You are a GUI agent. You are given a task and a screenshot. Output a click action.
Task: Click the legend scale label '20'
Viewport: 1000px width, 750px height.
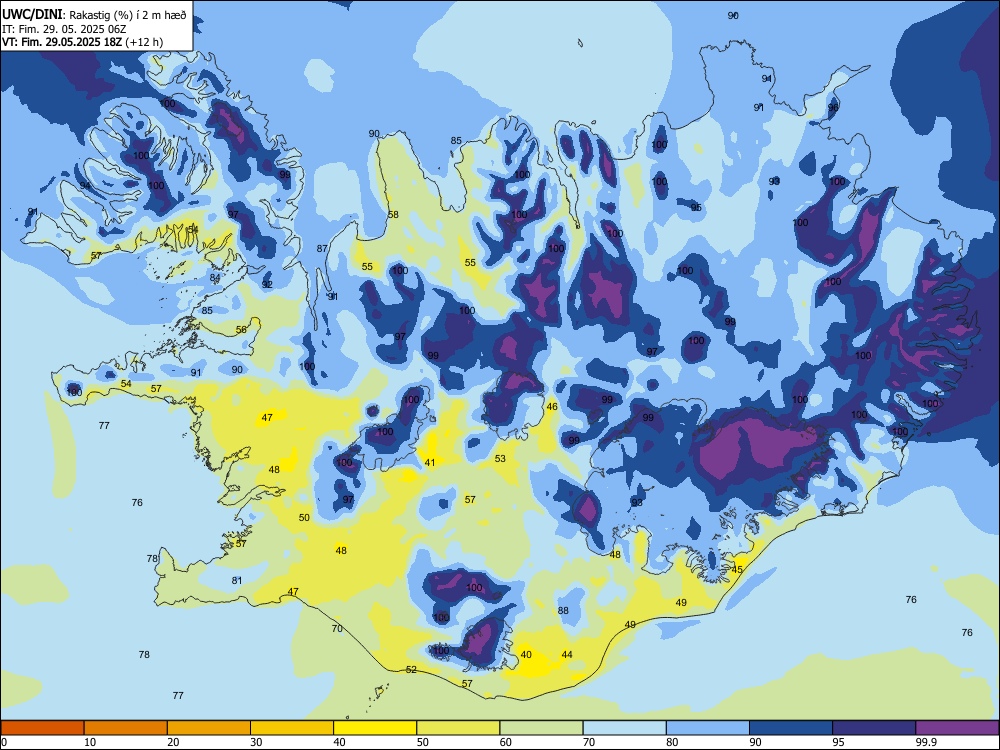click(173, 742)
